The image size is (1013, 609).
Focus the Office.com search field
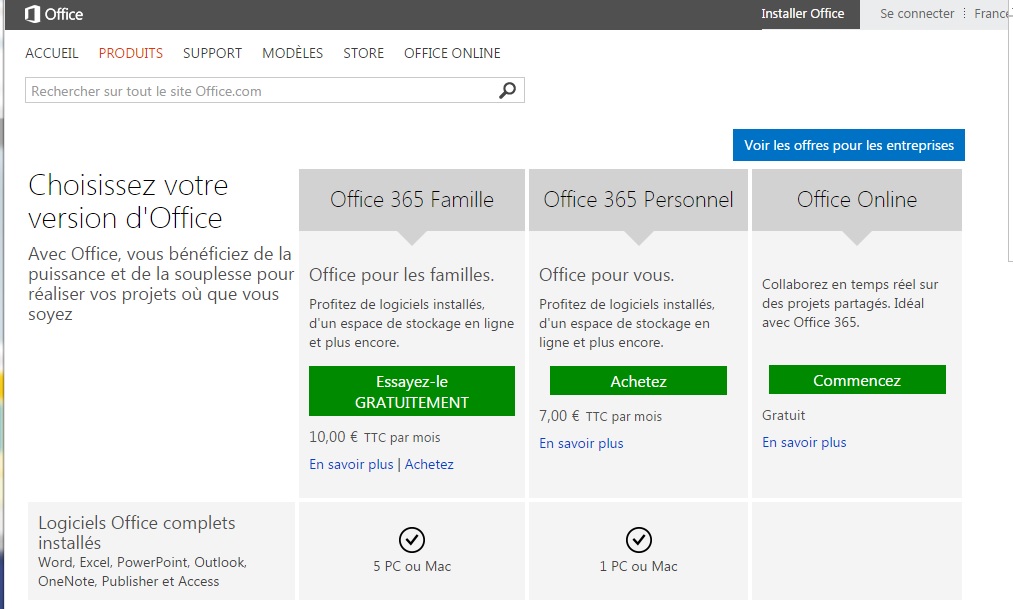tap(275, 90)
